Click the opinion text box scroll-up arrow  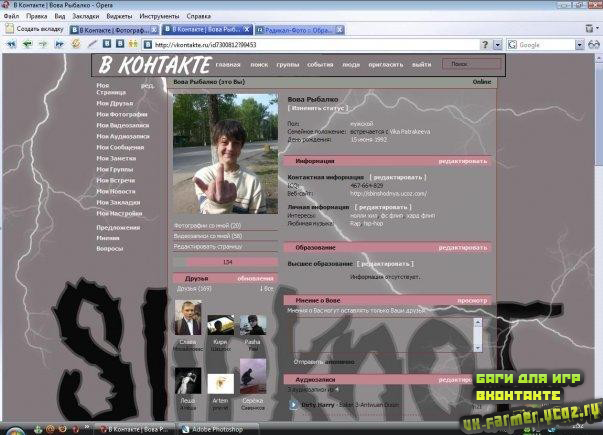(x=478, y=322)
